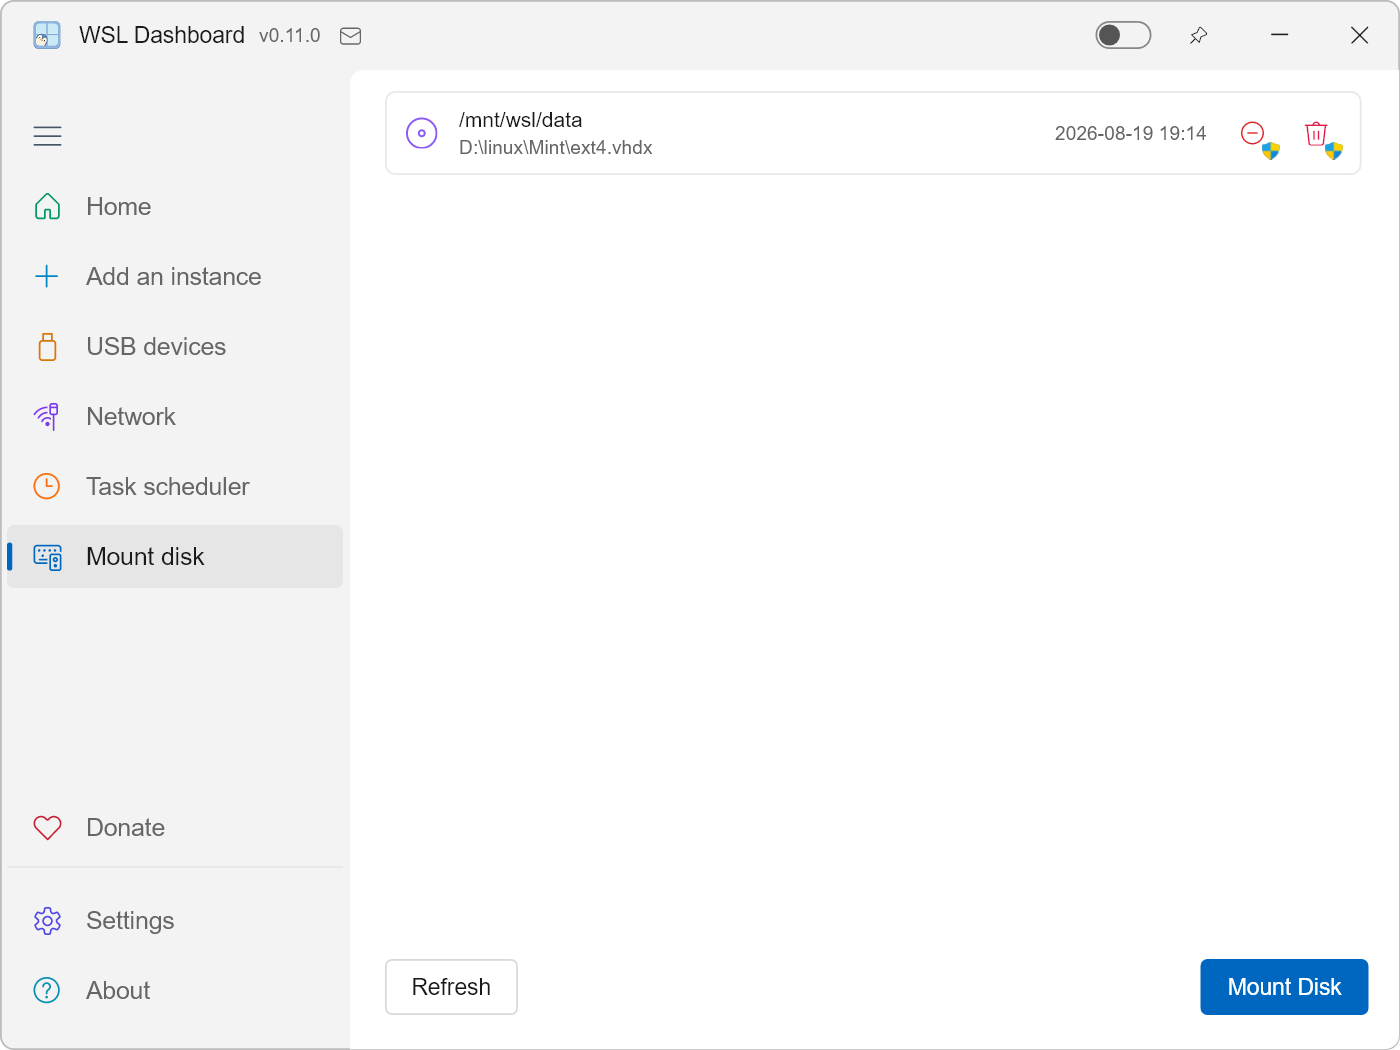Select the Network sidebar item

[x=175, y=417]
